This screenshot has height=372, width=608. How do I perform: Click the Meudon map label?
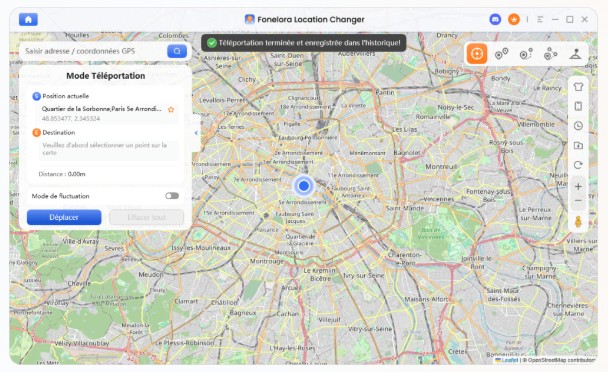click(x=151, y=275)
